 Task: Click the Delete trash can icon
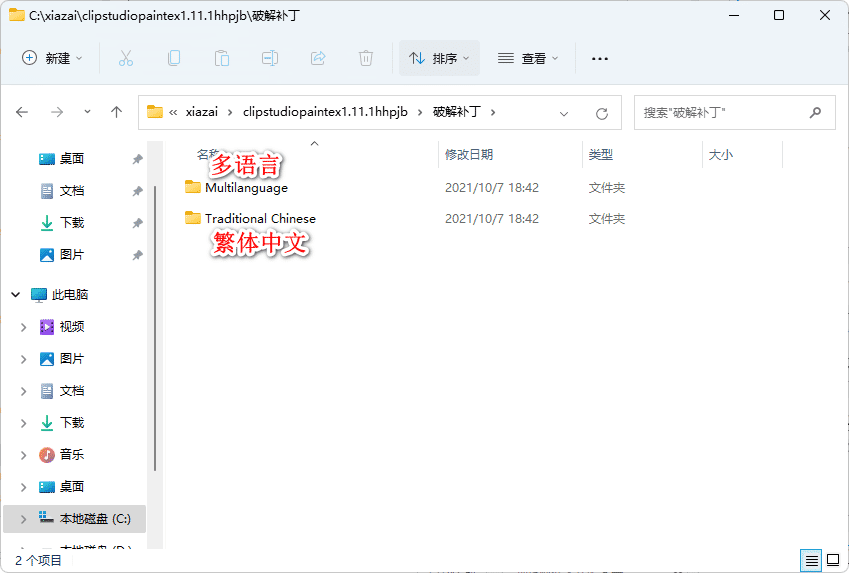366,58
